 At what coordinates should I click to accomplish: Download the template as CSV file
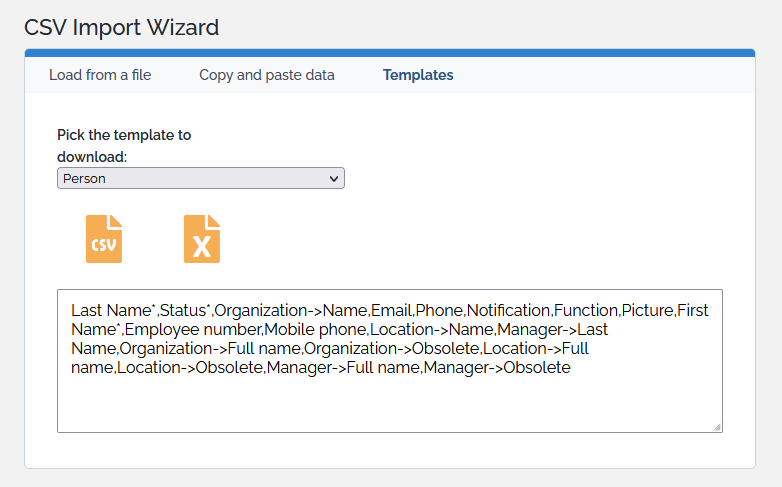[x=104, y=239]
